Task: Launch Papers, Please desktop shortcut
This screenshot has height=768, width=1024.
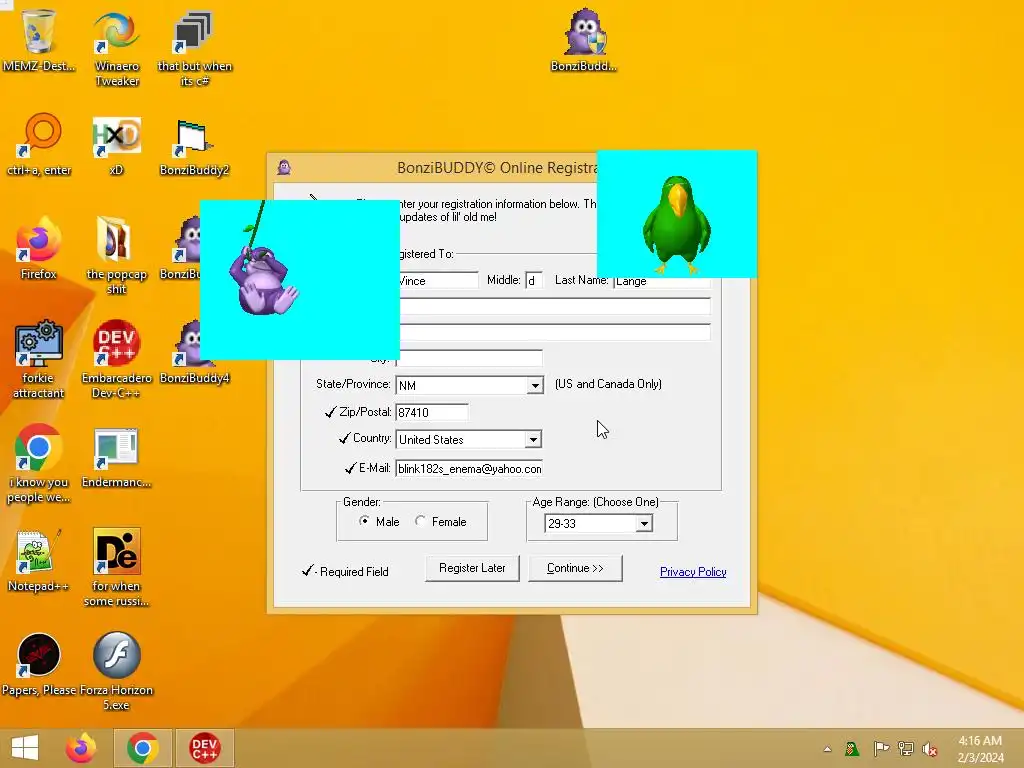Action: coord(39,664)
